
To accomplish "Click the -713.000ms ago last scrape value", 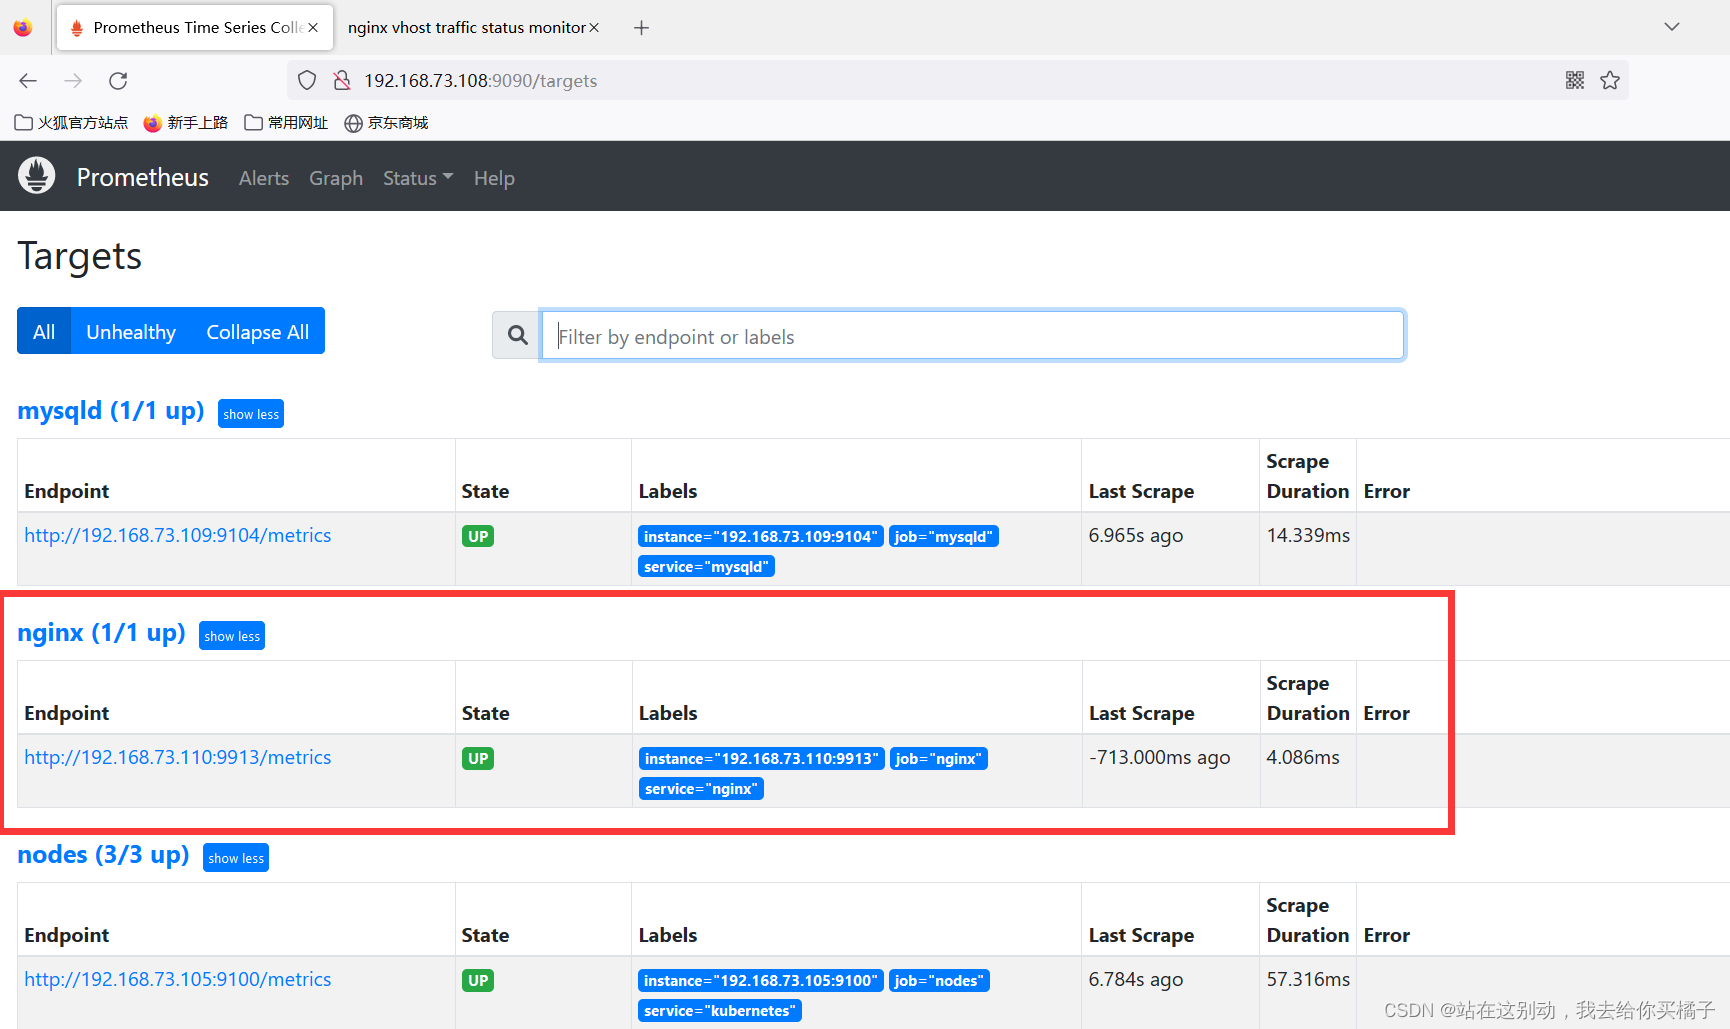I will coord(1160,757).
